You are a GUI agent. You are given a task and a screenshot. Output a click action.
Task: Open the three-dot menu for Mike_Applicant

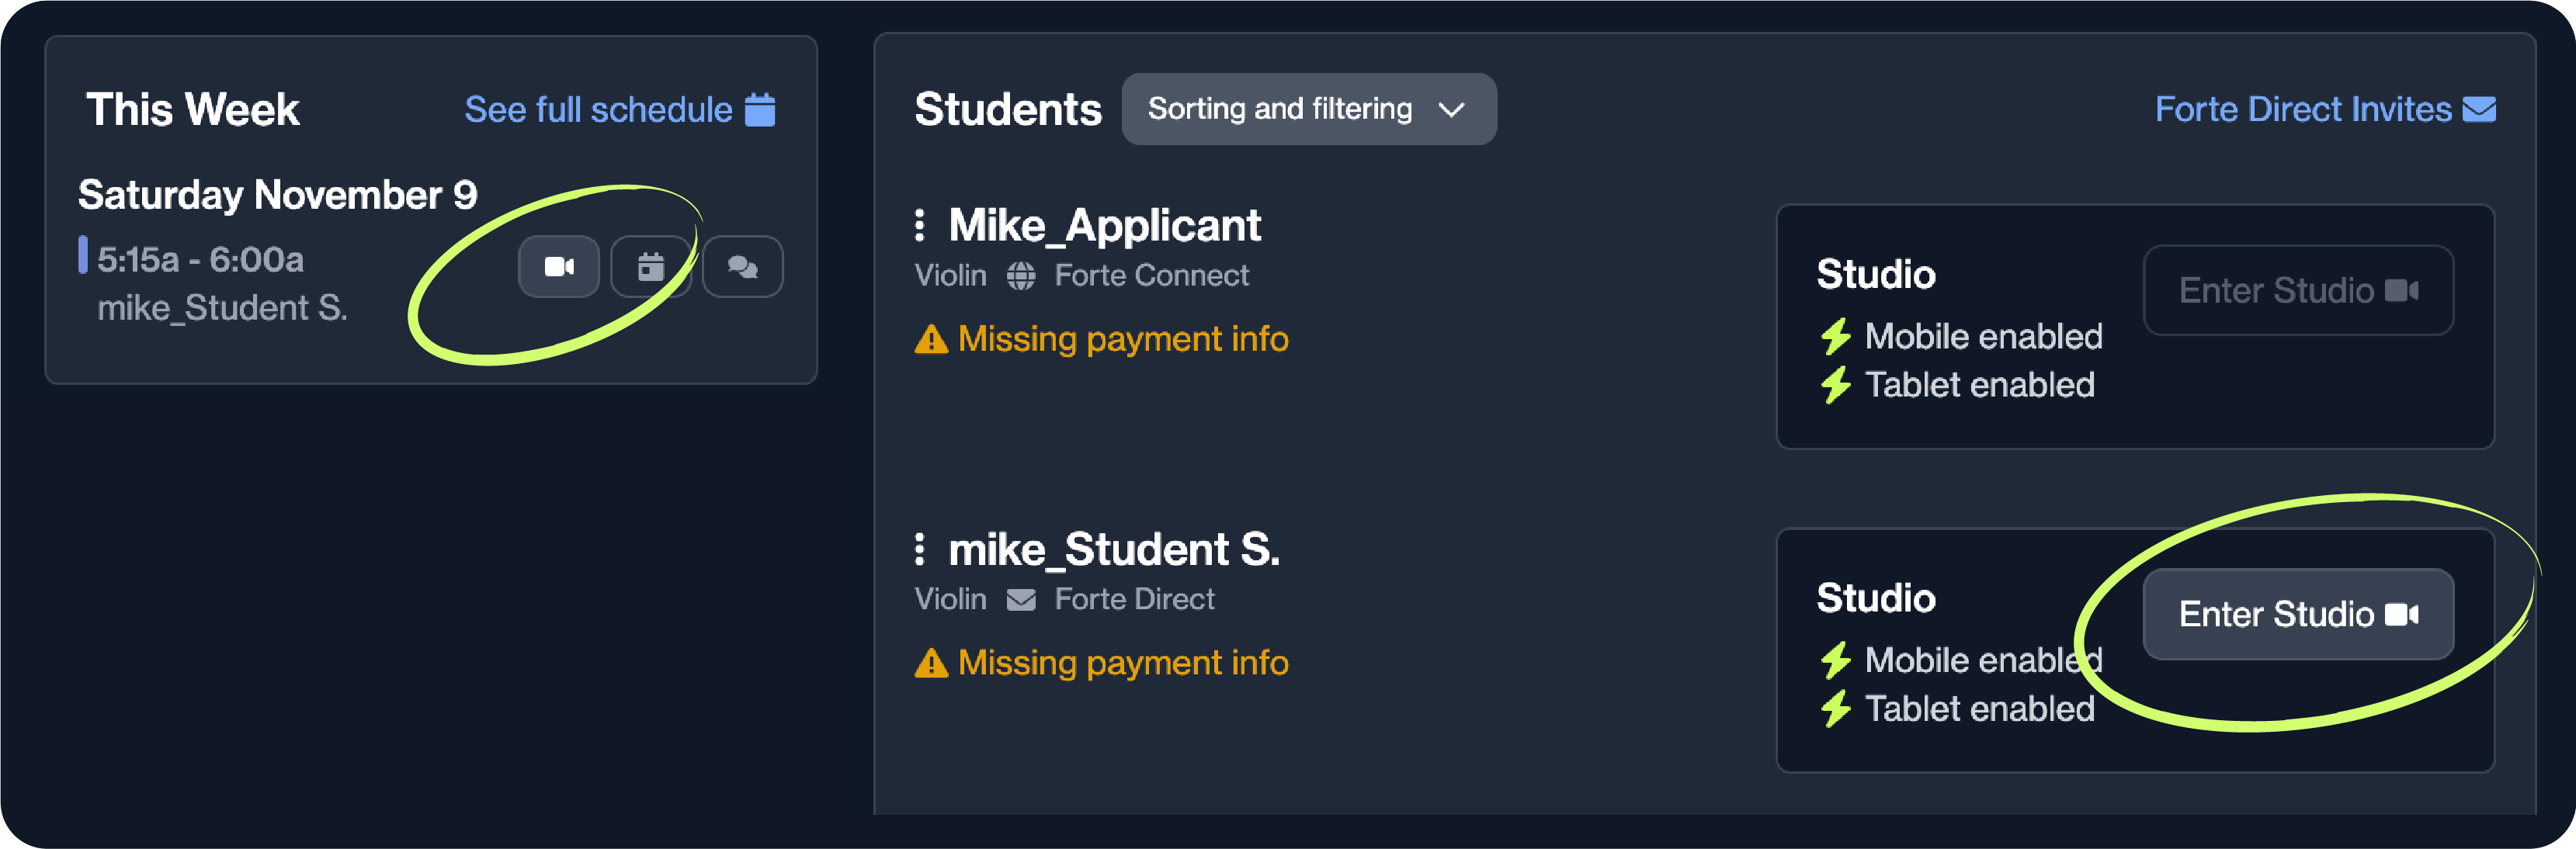920,225
